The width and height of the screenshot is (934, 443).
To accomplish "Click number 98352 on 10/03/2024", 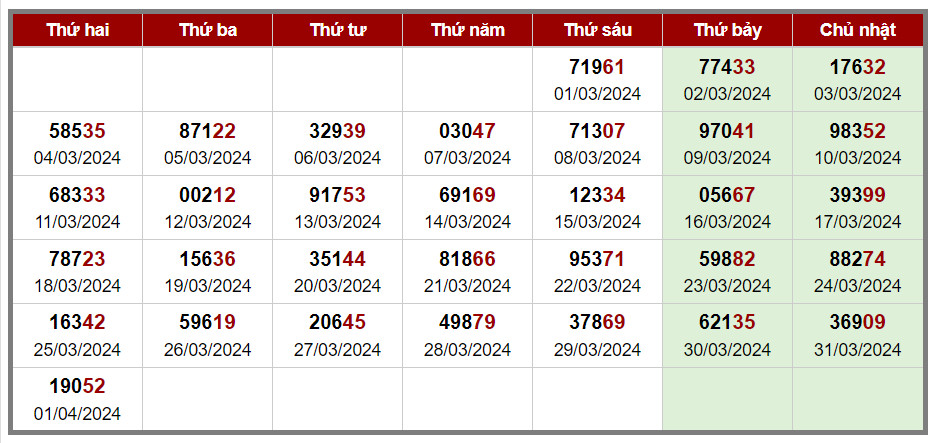I will tap(858, 143).
